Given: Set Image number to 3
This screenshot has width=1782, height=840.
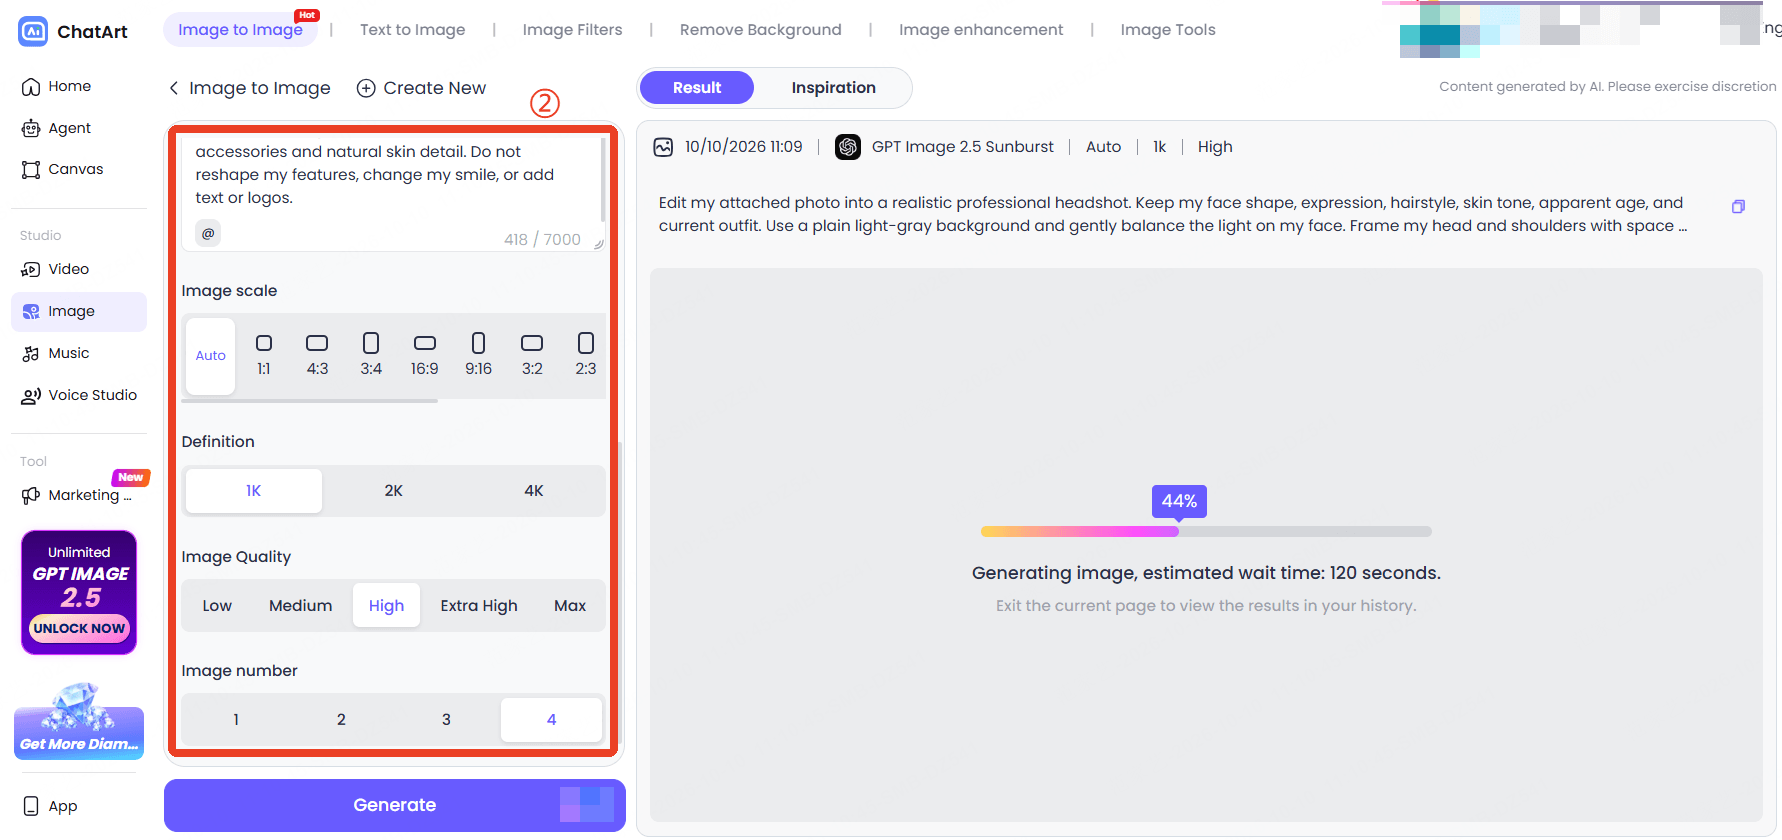Looking at the screenshot, I should 446,720.
